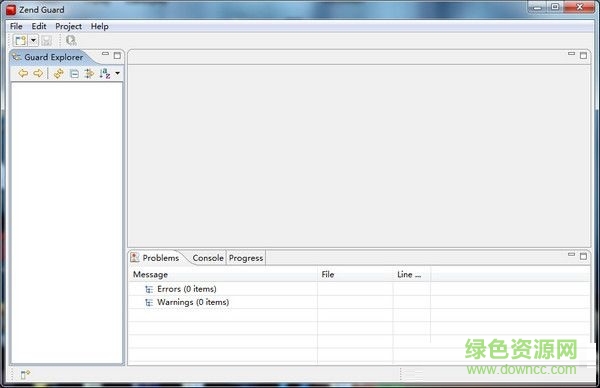
Task: Minimize the editor area panel
Action: point(571,54)
